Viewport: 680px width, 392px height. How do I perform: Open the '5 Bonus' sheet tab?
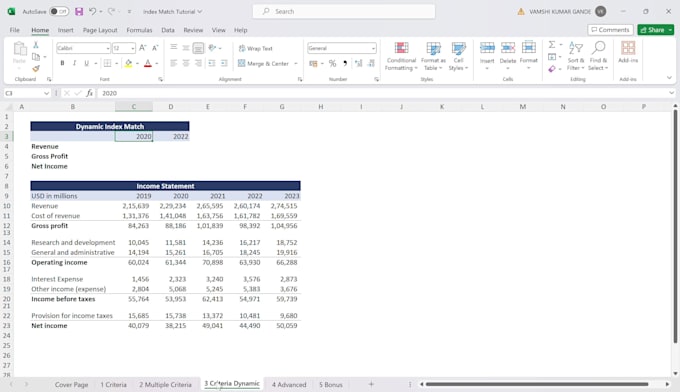click(331, 385)
